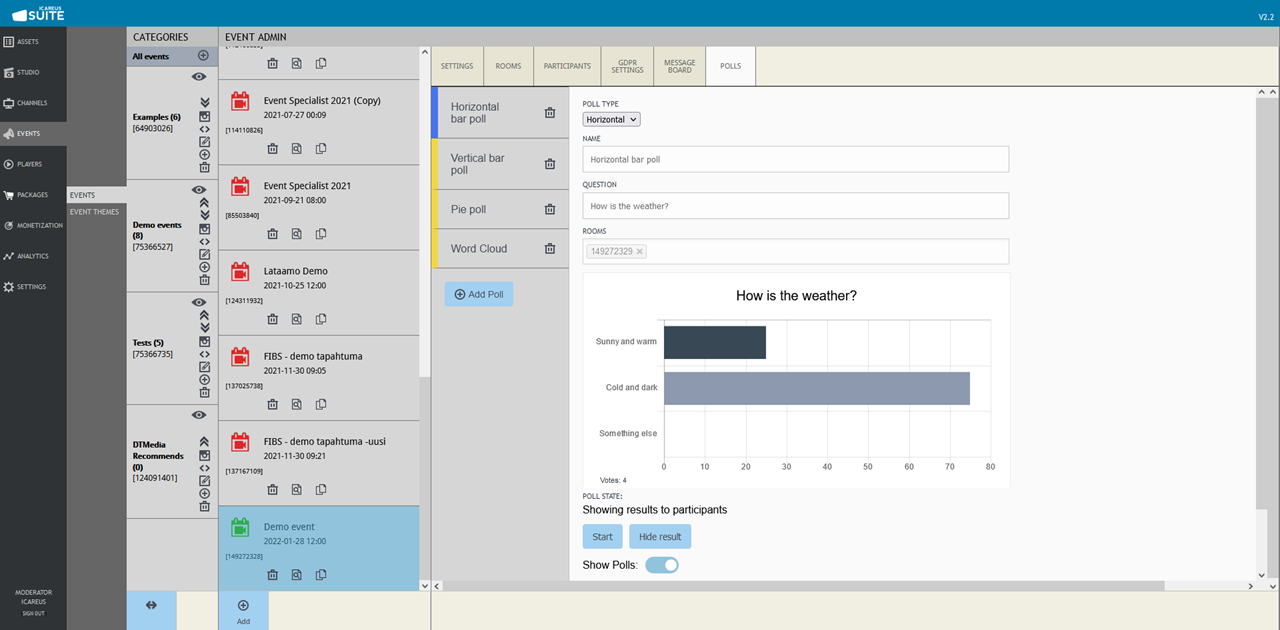This screenshot has width=1280, height=630.
Task: Delete the Pie poll using its trash icon
Action: (x=550, y=209)
